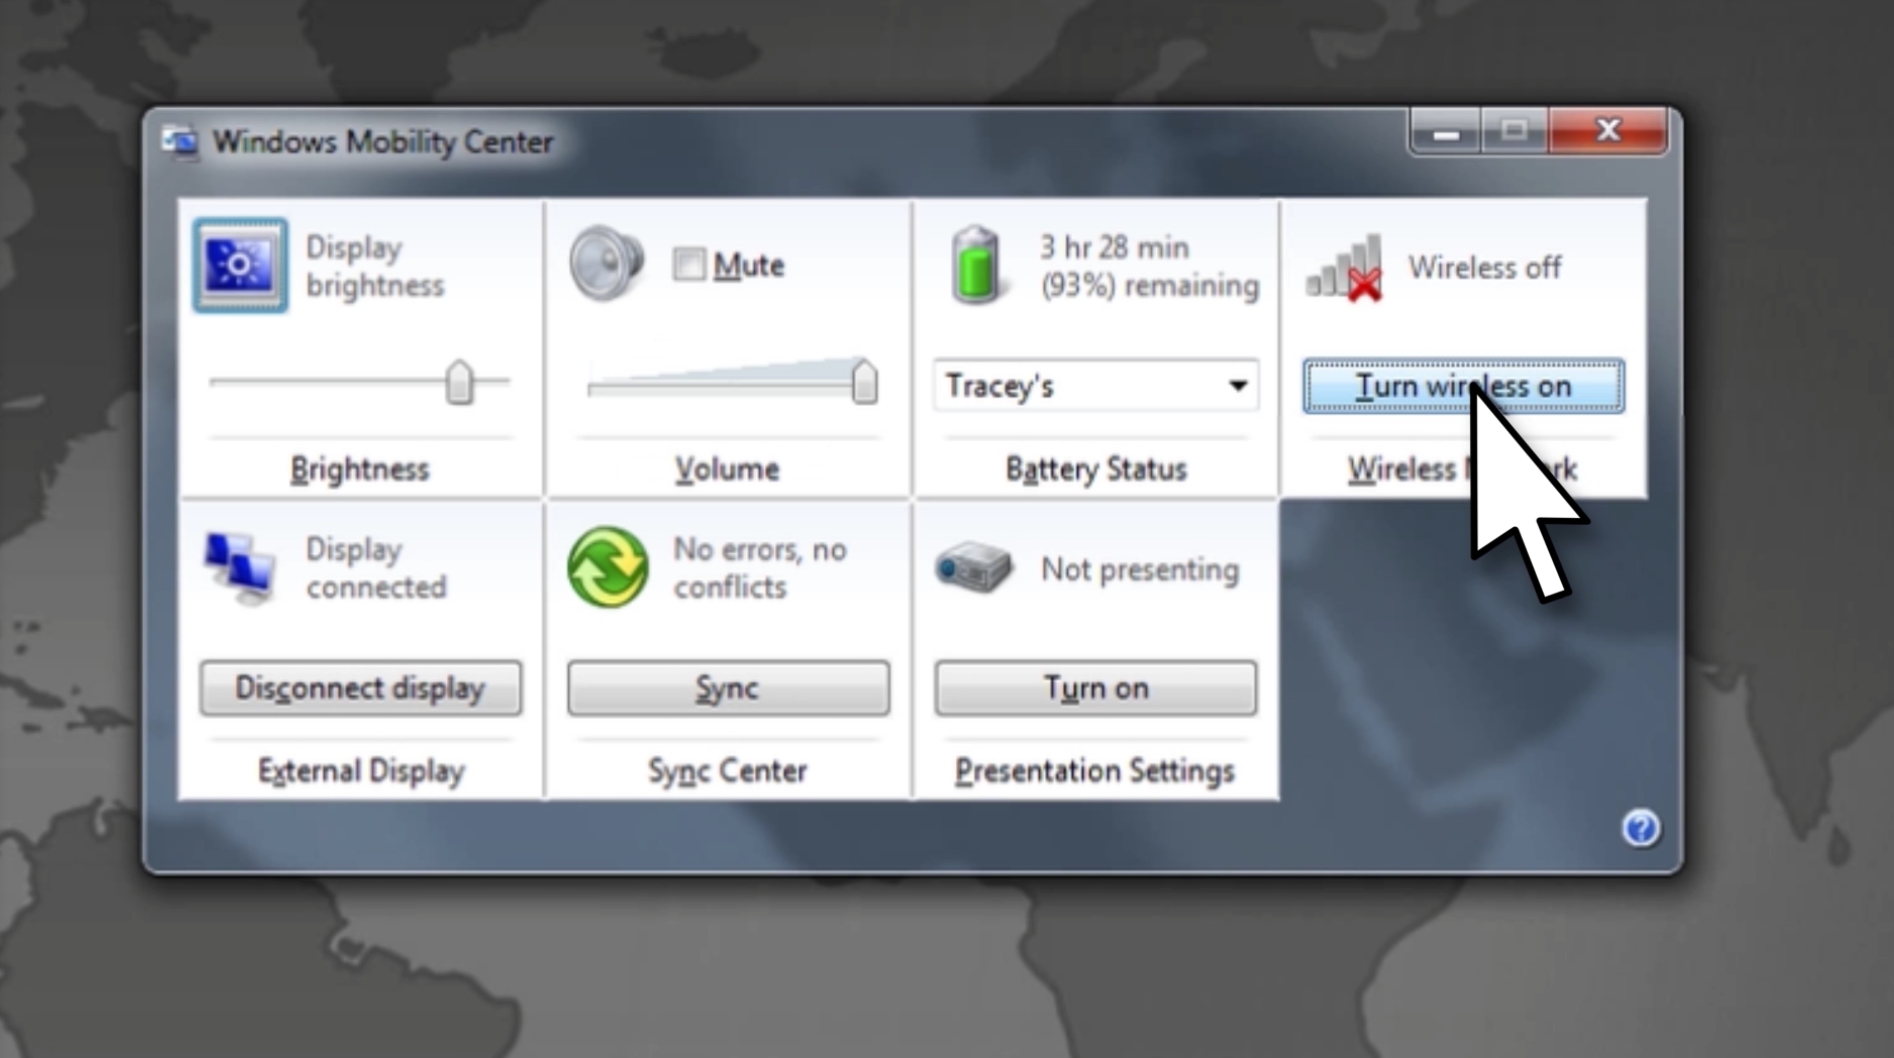Viewport: 1894px width, 1058px height.
Task: Click the 'Display connected' status text
Action: coord(376,568)
